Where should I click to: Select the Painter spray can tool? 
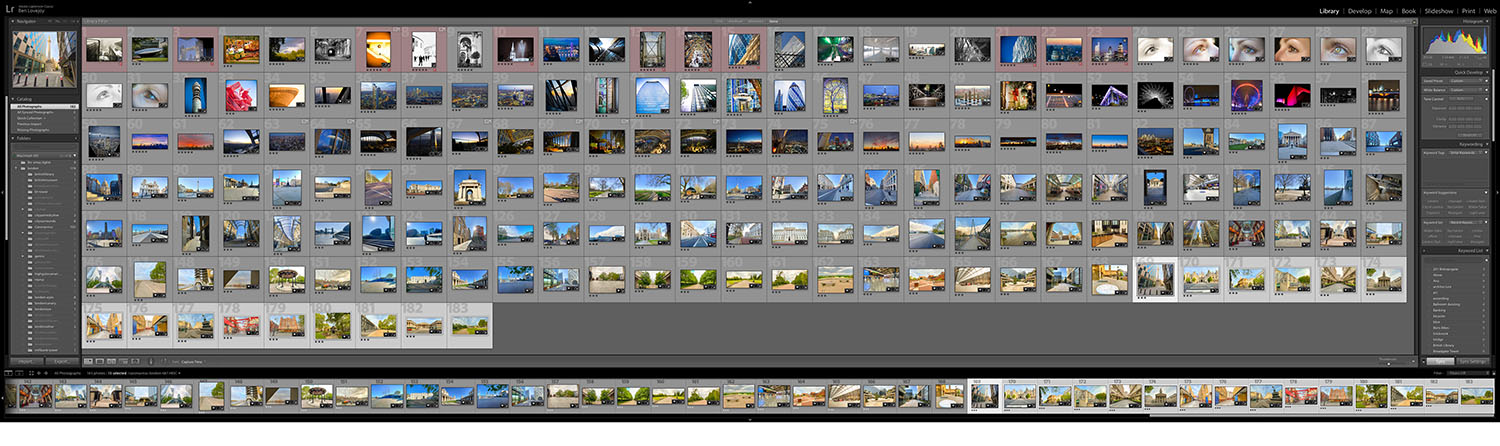coord(150,361)
